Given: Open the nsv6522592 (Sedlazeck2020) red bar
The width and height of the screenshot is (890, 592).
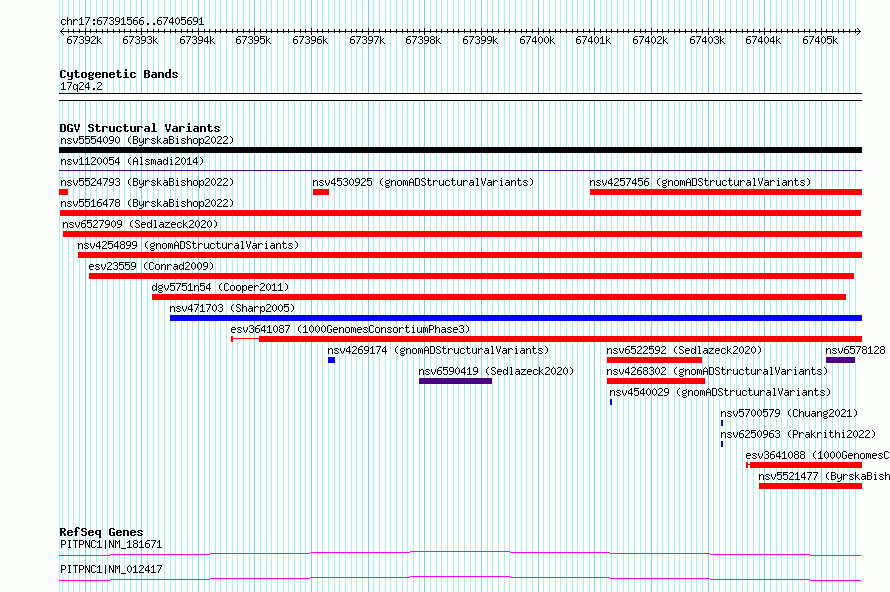Looking at the screenshot, I should 654,360.
